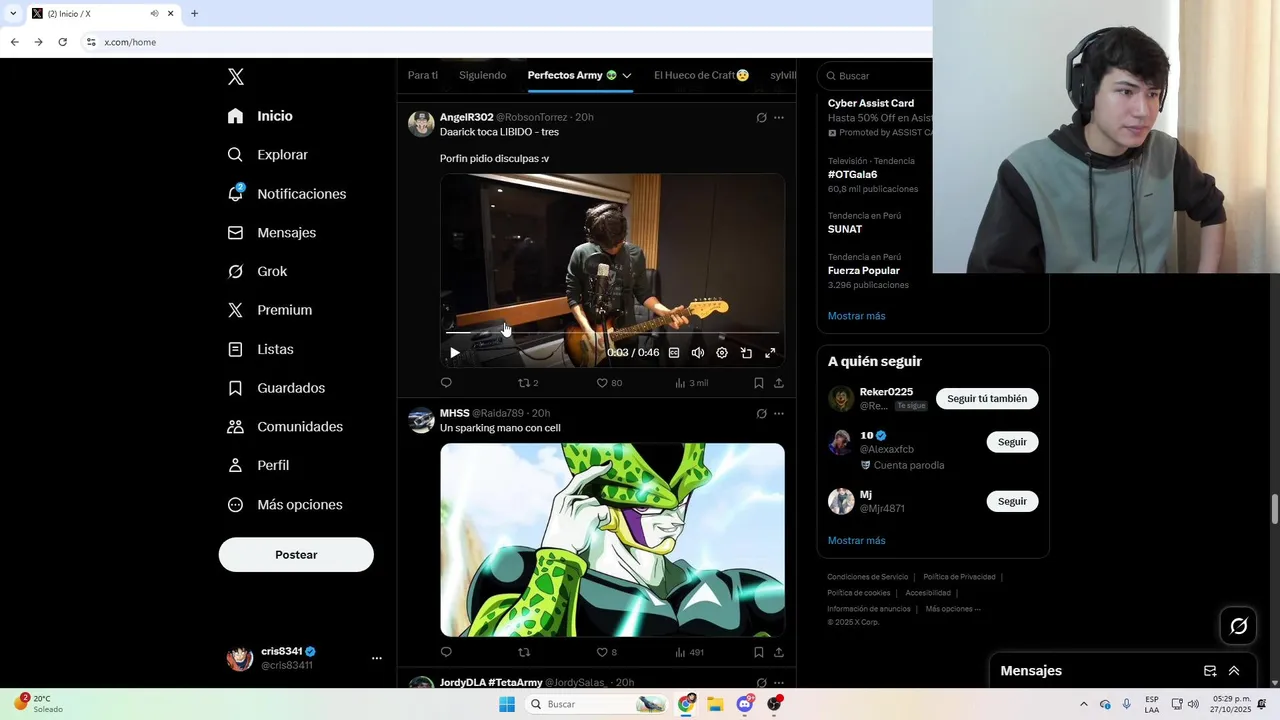Viewport: 1280px width, 720px height.
Task: Open Windows Start menu
Action: [x=507, y=704]
